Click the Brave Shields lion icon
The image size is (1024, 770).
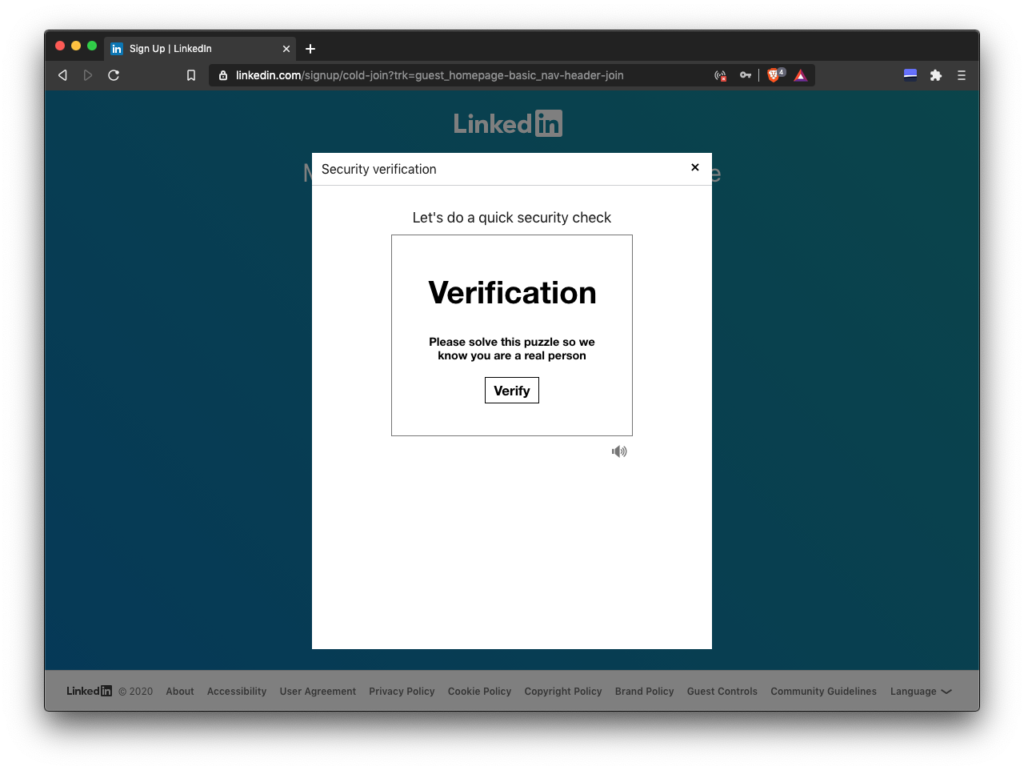pyautogui.click(x=774, y=75)
